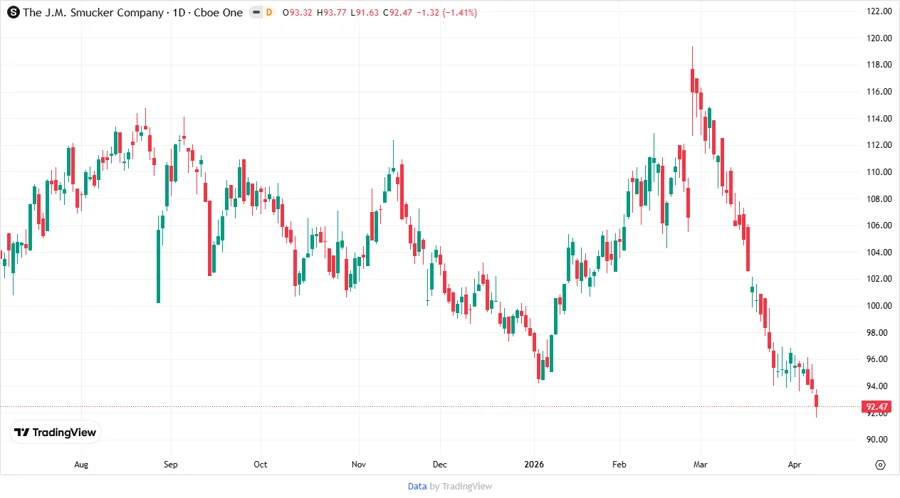
Task: Click the Aug label on the time axis
Action: [81, 465]
